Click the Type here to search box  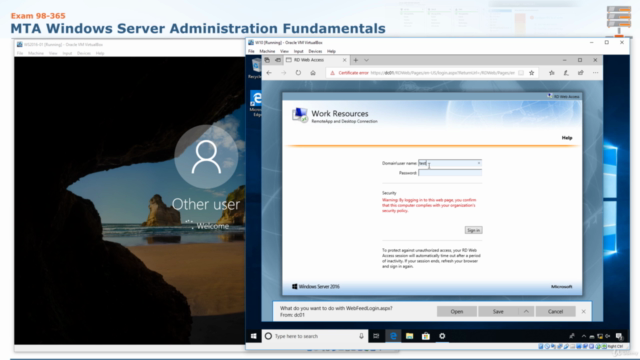click(314, 336)
